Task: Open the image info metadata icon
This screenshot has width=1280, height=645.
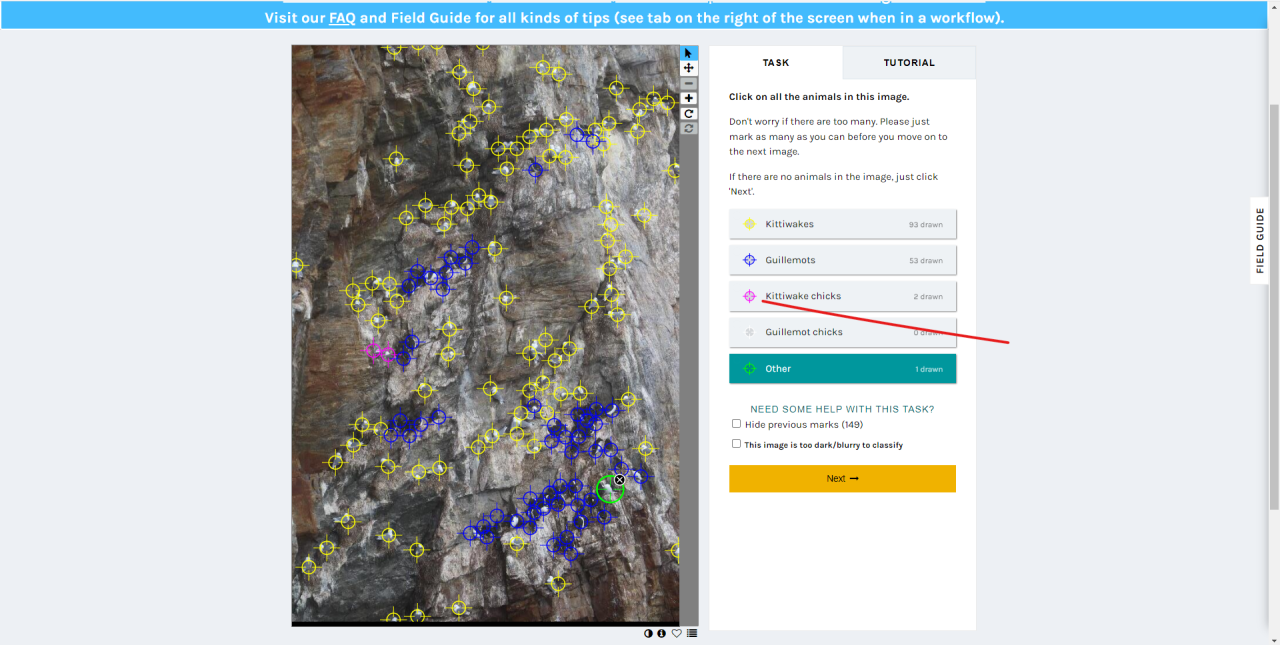Action: [662, 633]
